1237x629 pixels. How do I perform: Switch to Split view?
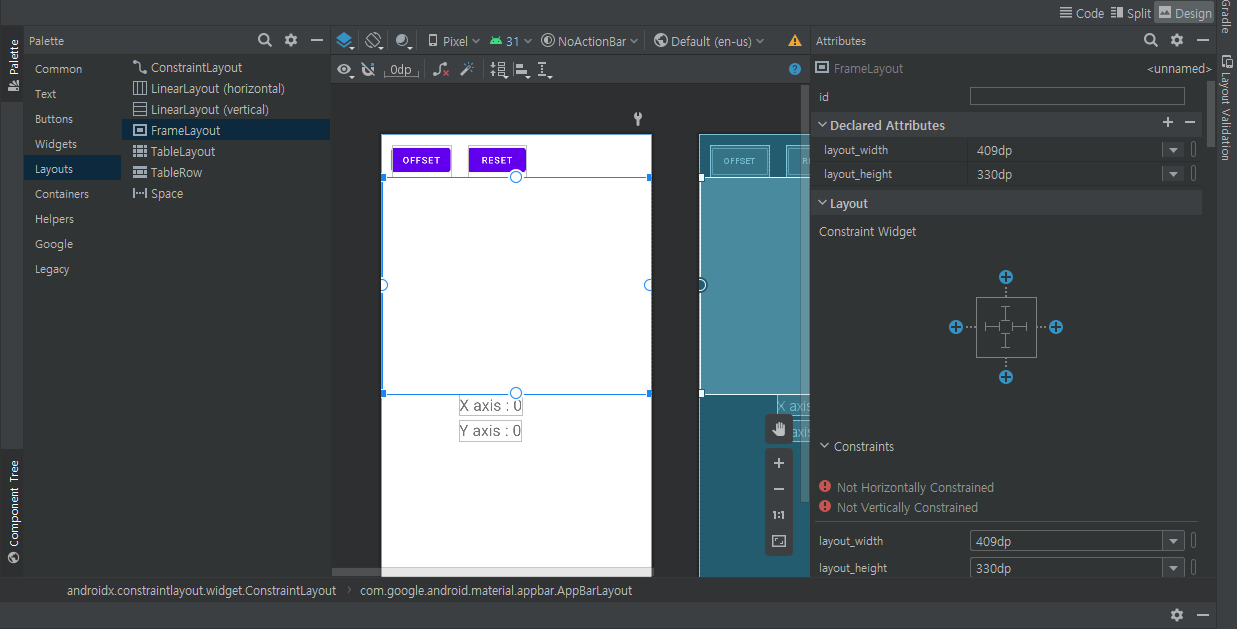pos(1131,13)
